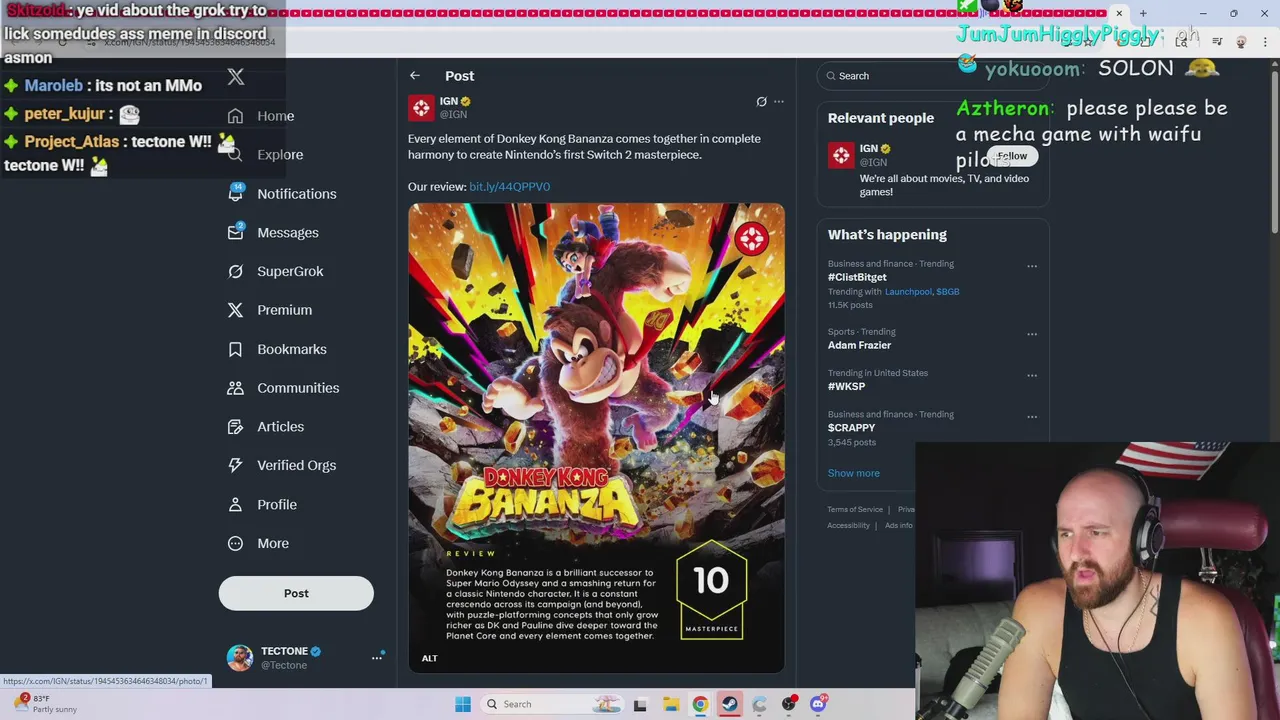Open the Donkey Kong Bananza review image

(x=596, y=438)
